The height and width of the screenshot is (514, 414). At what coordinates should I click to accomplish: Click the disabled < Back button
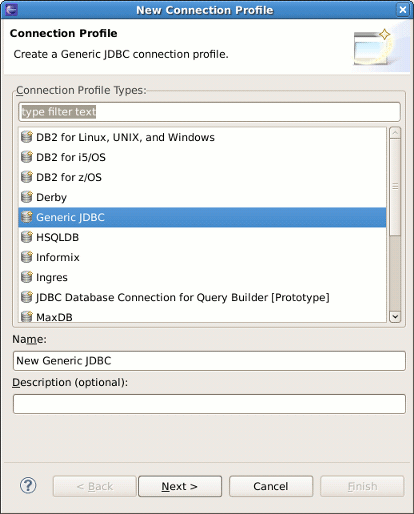[x=95, y=486]
